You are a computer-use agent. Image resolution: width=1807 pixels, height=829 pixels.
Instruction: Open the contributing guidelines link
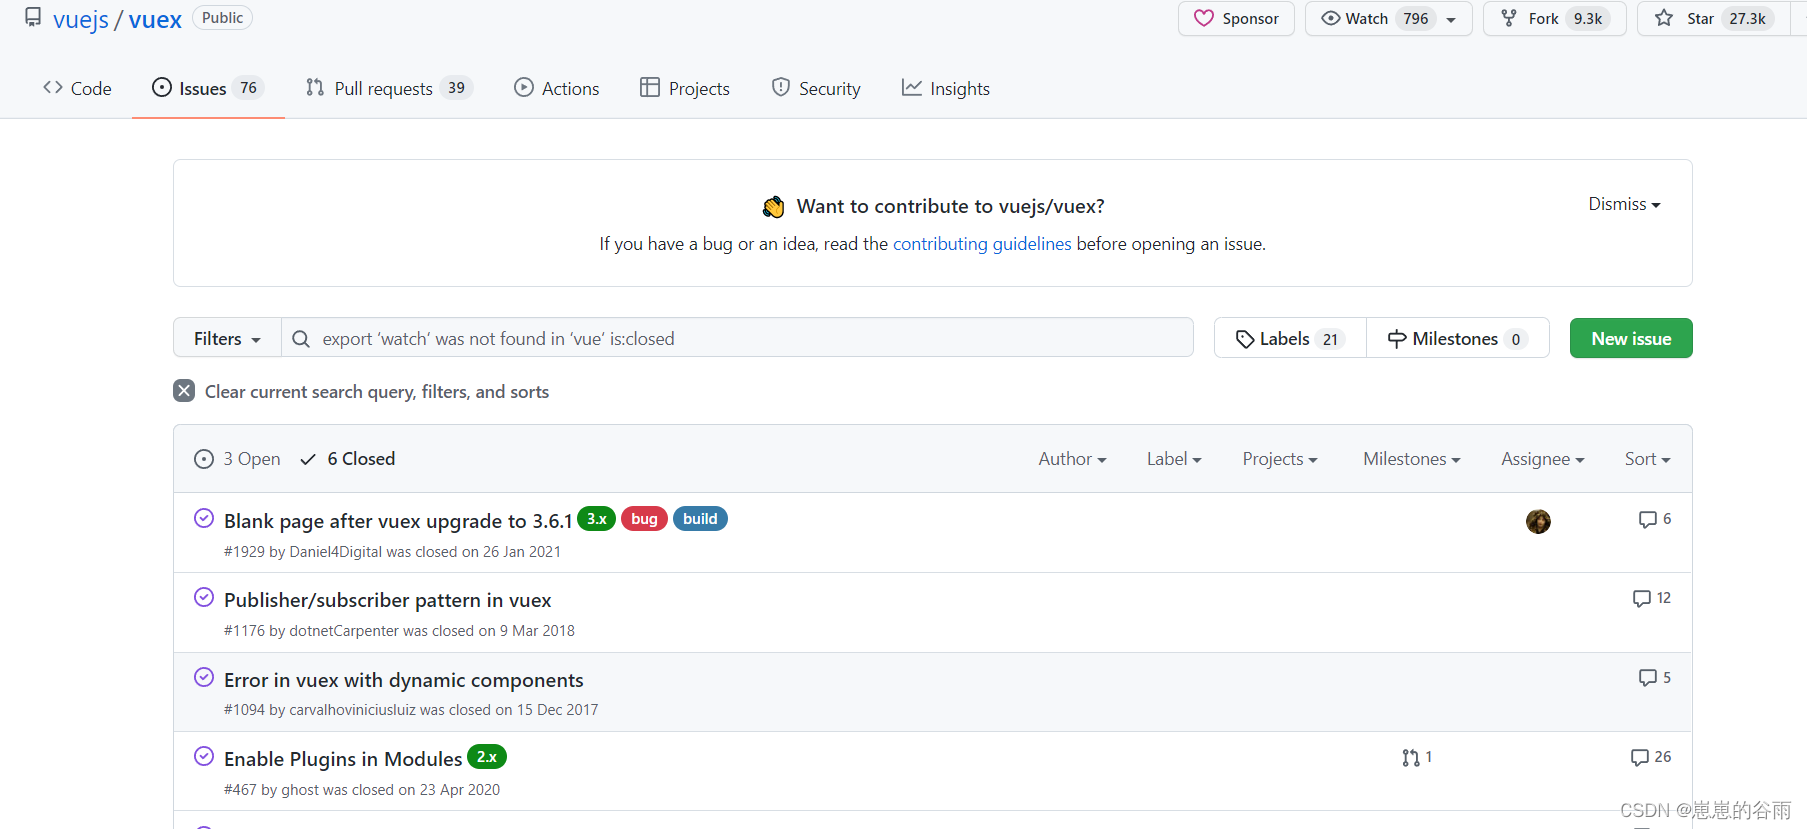[x=982, y=243]
